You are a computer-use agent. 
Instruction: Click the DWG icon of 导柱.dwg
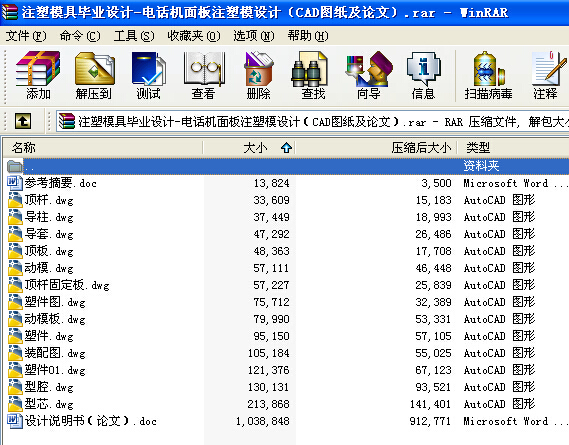tap(15, 217)
